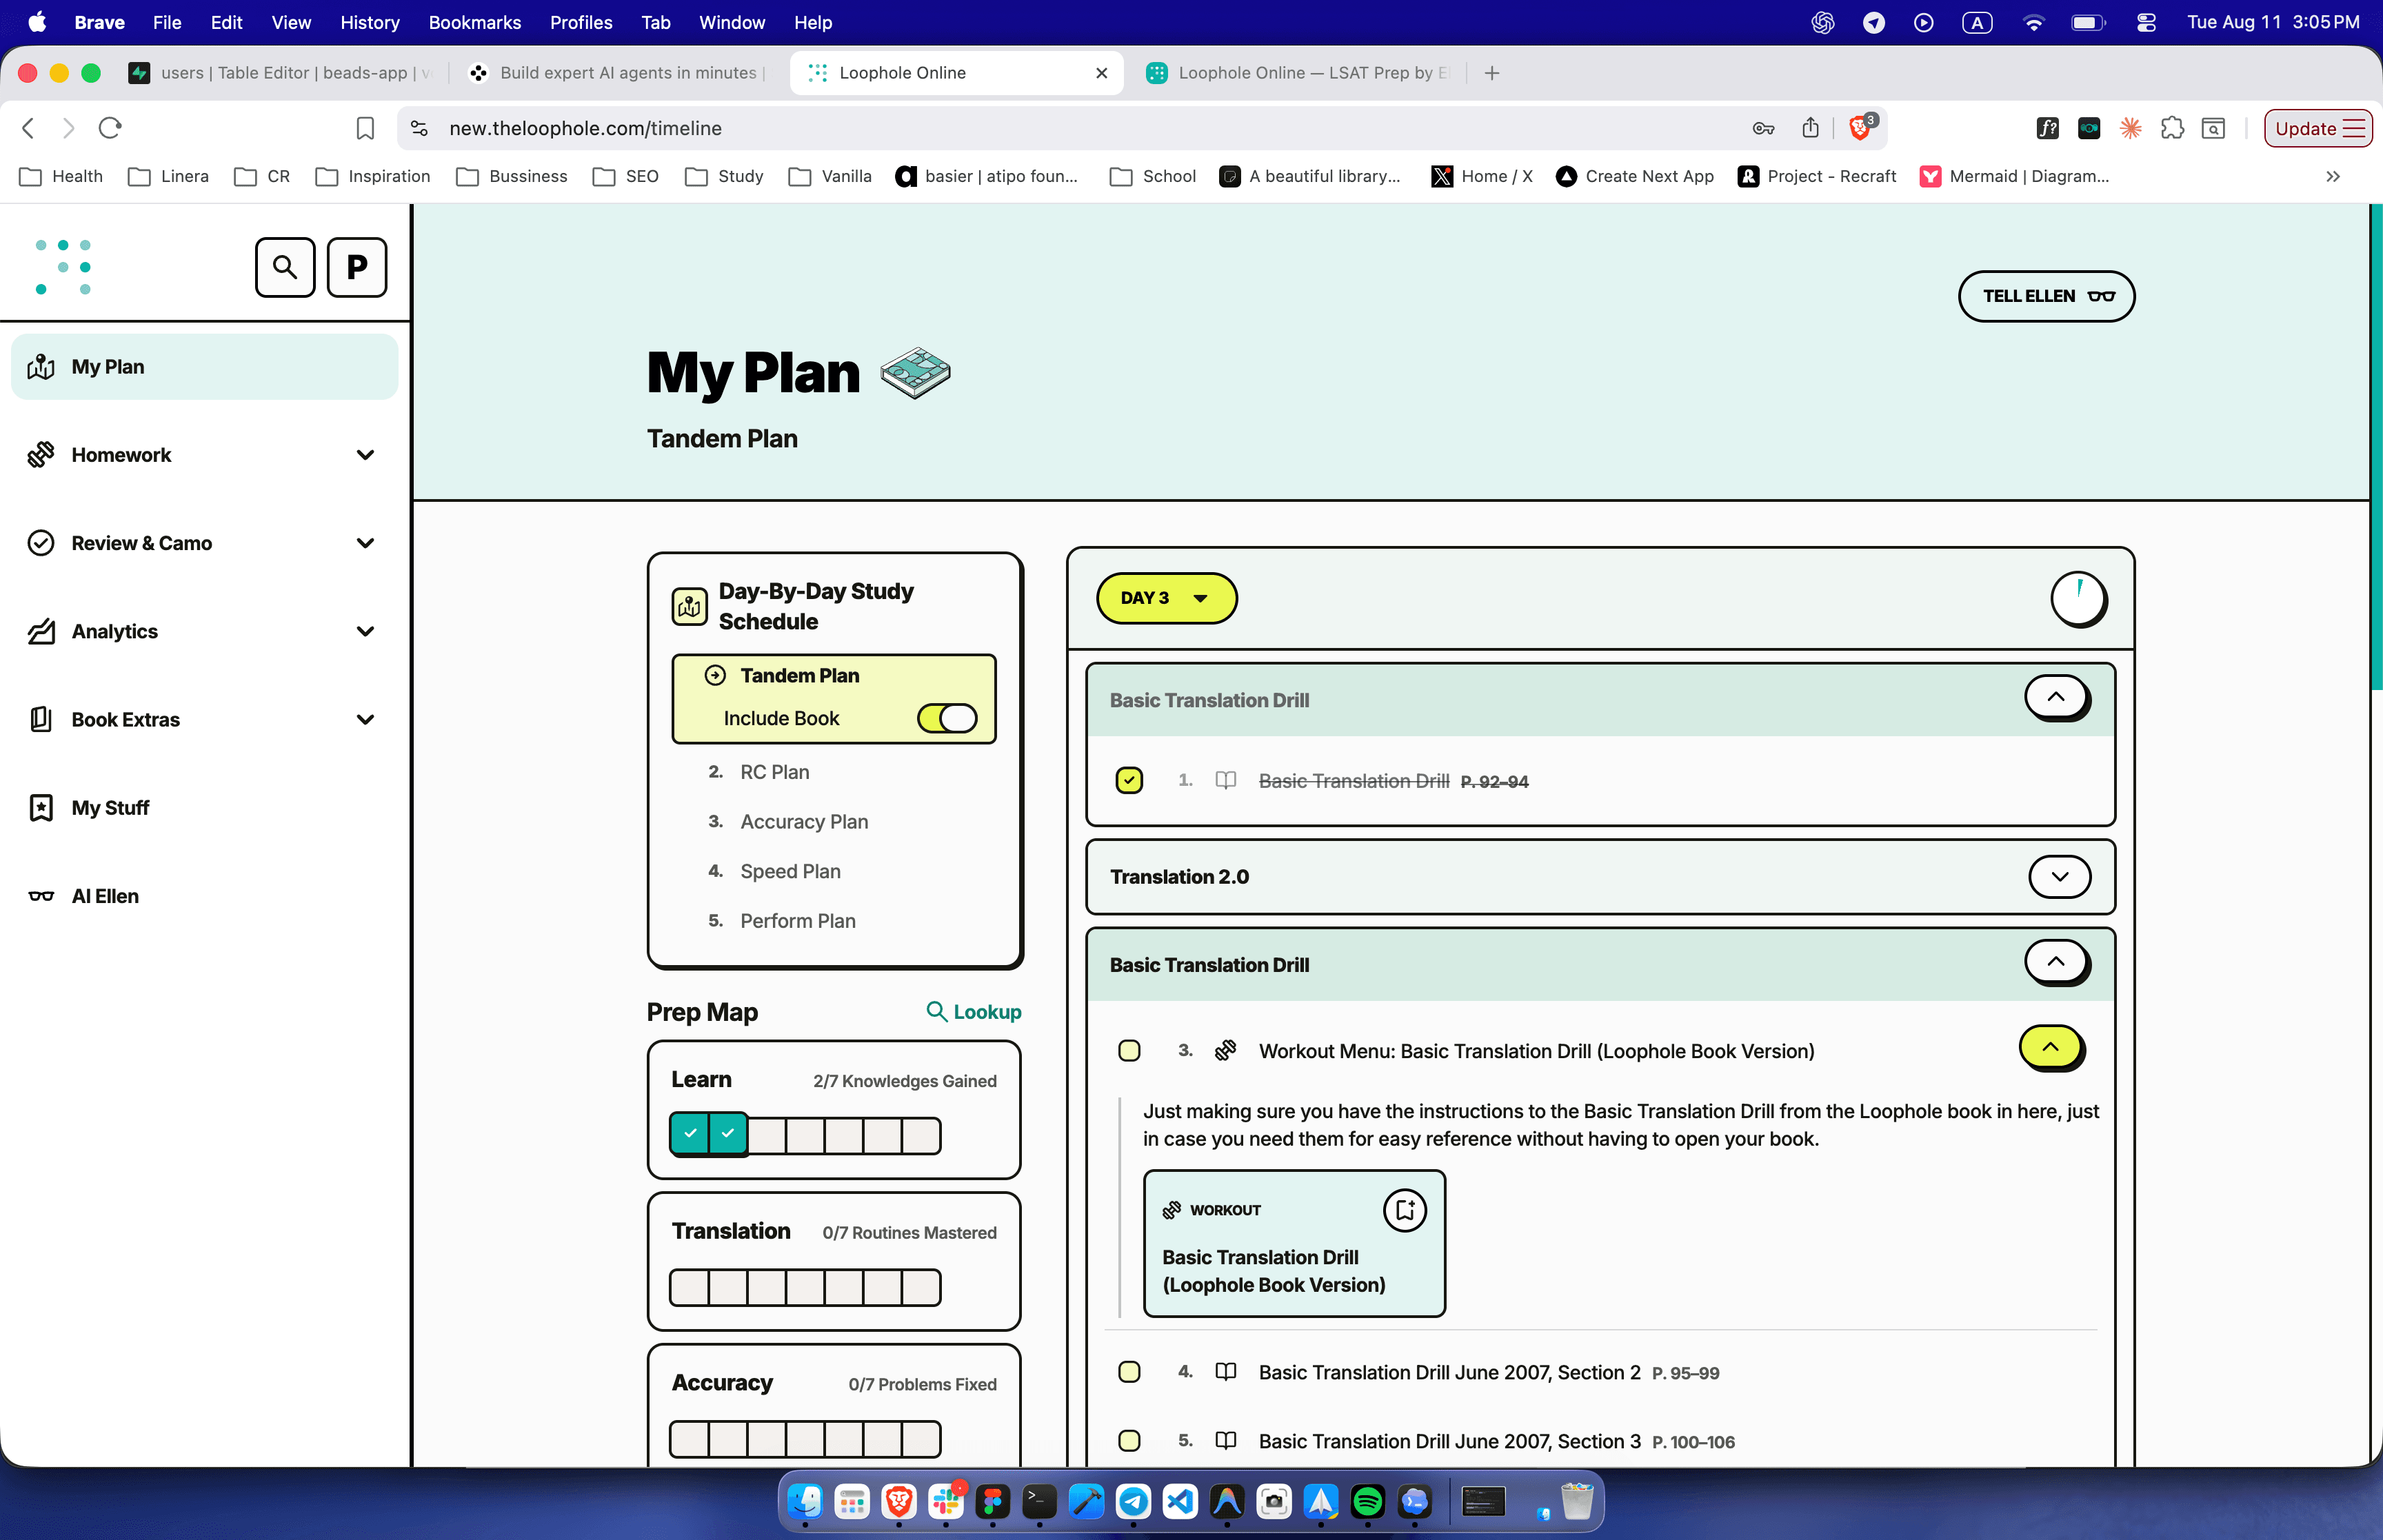Click the Loophole dots logo
The height and width of the screenshot is (1540, 2383).
coord(63,267)
